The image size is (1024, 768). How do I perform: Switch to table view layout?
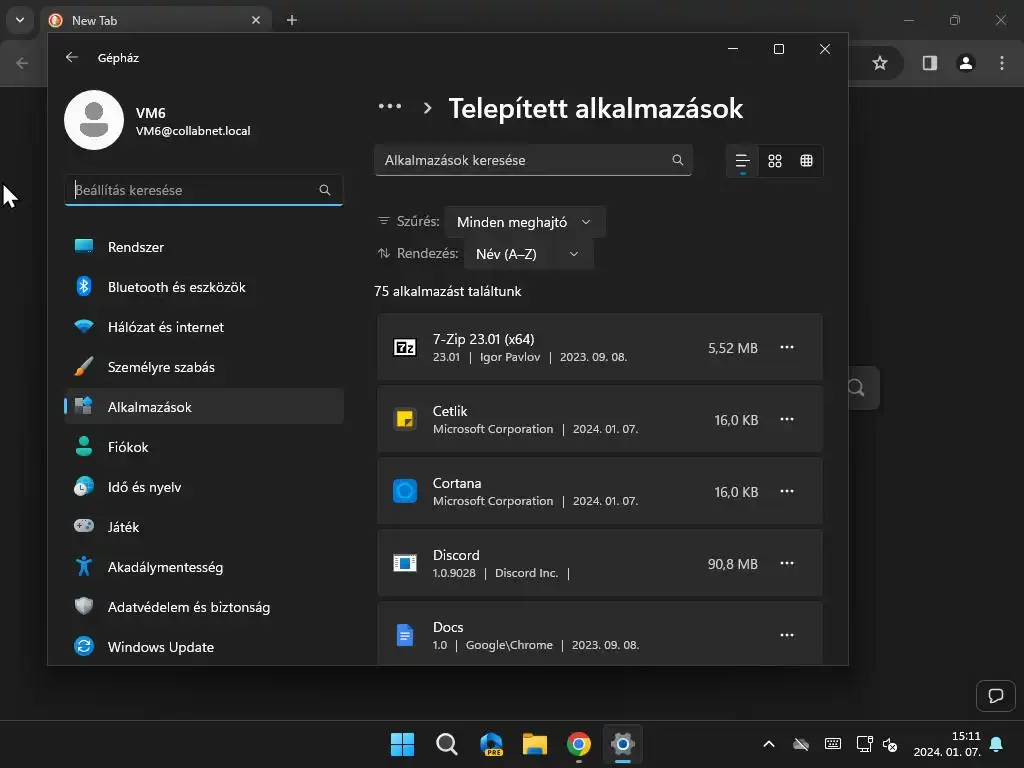tap(807, 161)
